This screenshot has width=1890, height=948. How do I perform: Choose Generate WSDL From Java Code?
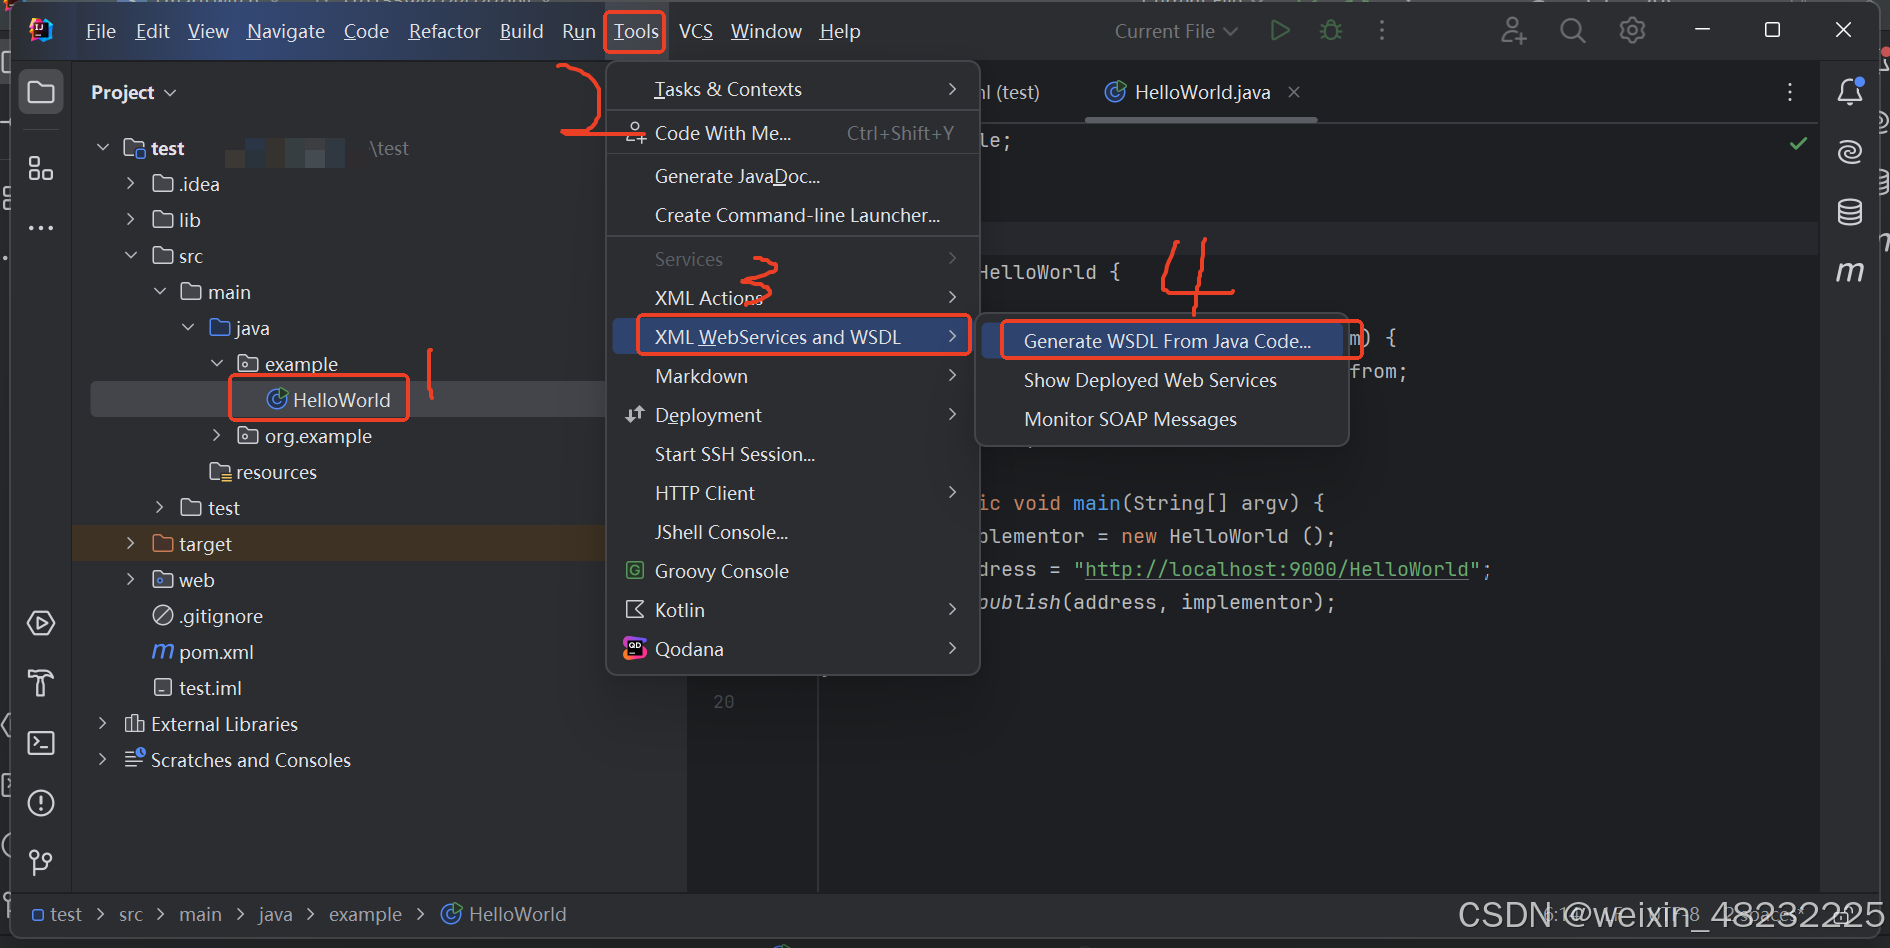point(1165,341)
